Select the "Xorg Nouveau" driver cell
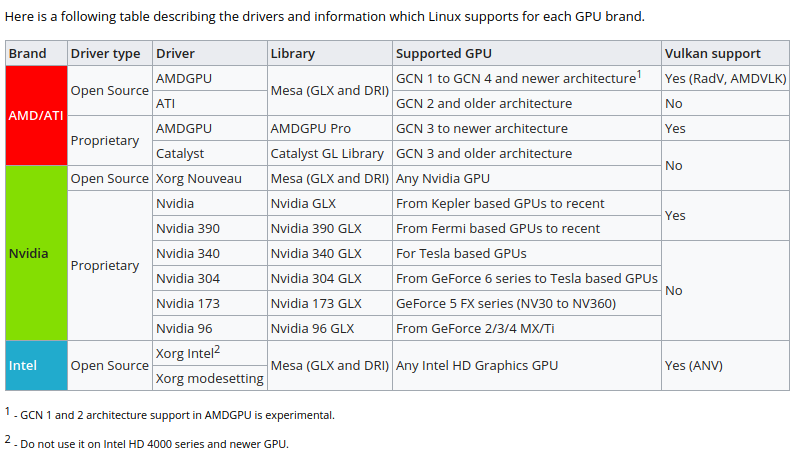The width and height of the screenshot is (793, 463). click(199, 179)
